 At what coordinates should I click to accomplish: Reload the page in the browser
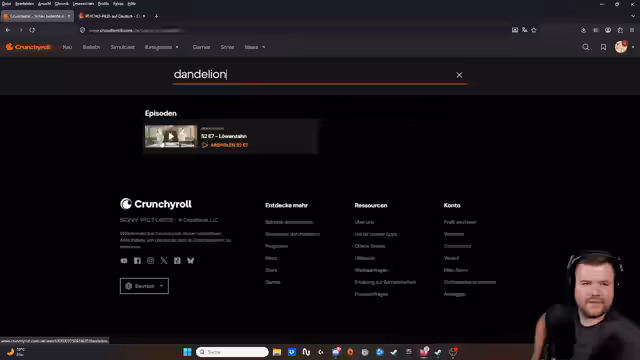click(32, 30)
